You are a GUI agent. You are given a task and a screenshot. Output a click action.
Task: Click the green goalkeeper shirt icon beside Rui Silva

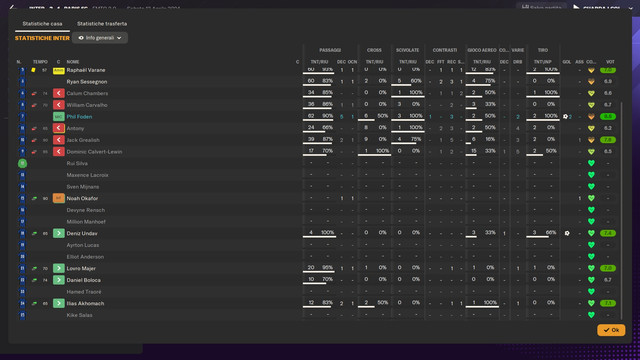click(22, 163)
